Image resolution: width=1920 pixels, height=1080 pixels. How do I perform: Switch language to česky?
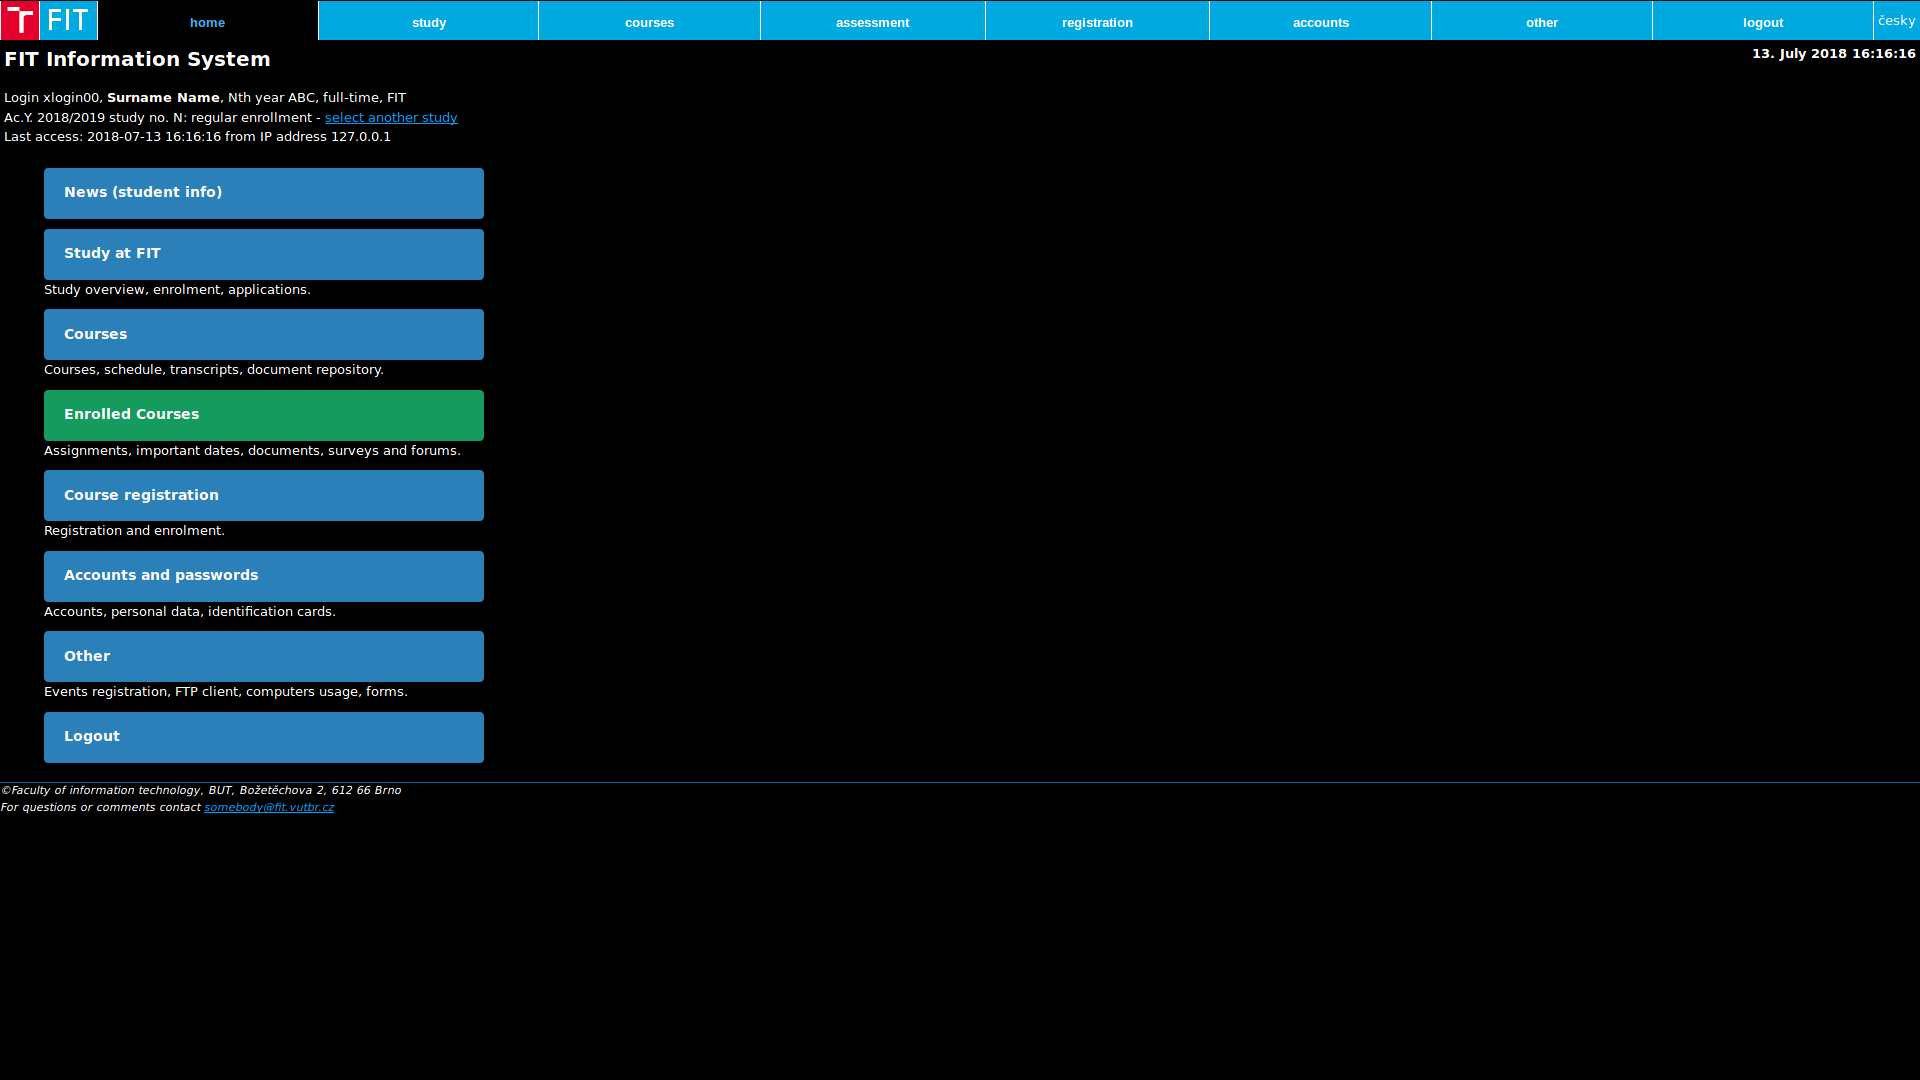tap(1896, 20)
